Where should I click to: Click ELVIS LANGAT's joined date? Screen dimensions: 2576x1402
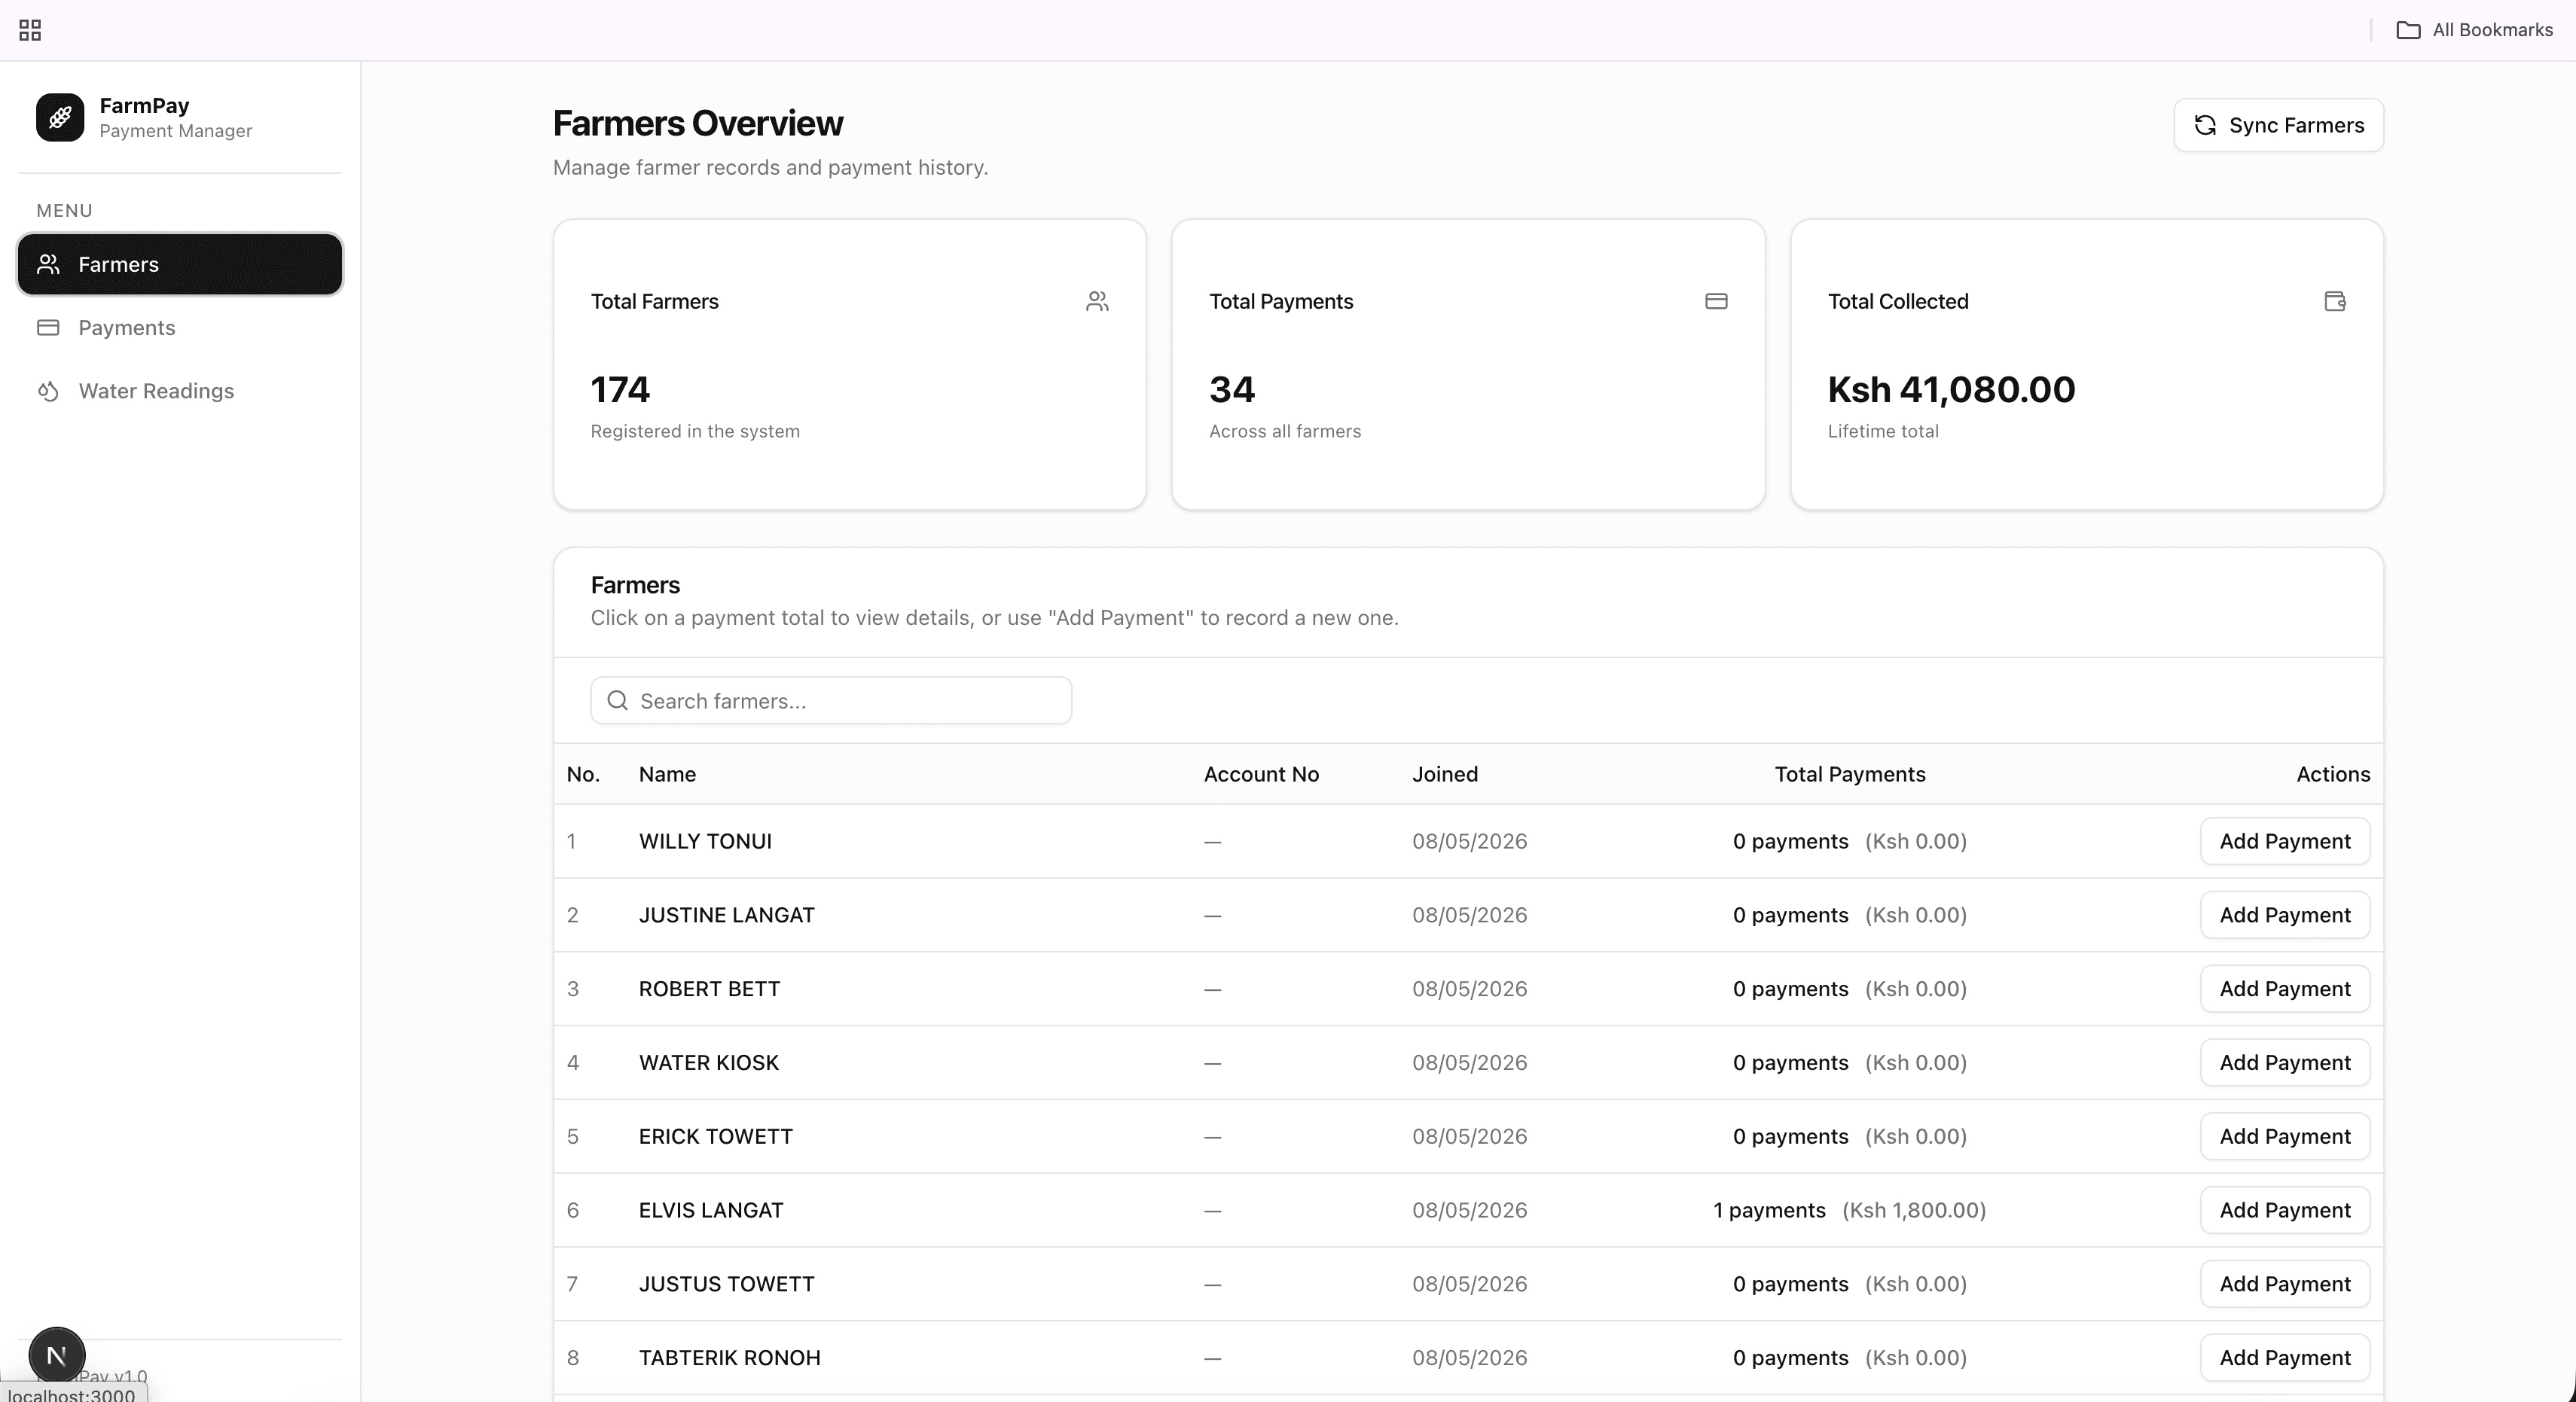1469,1210
